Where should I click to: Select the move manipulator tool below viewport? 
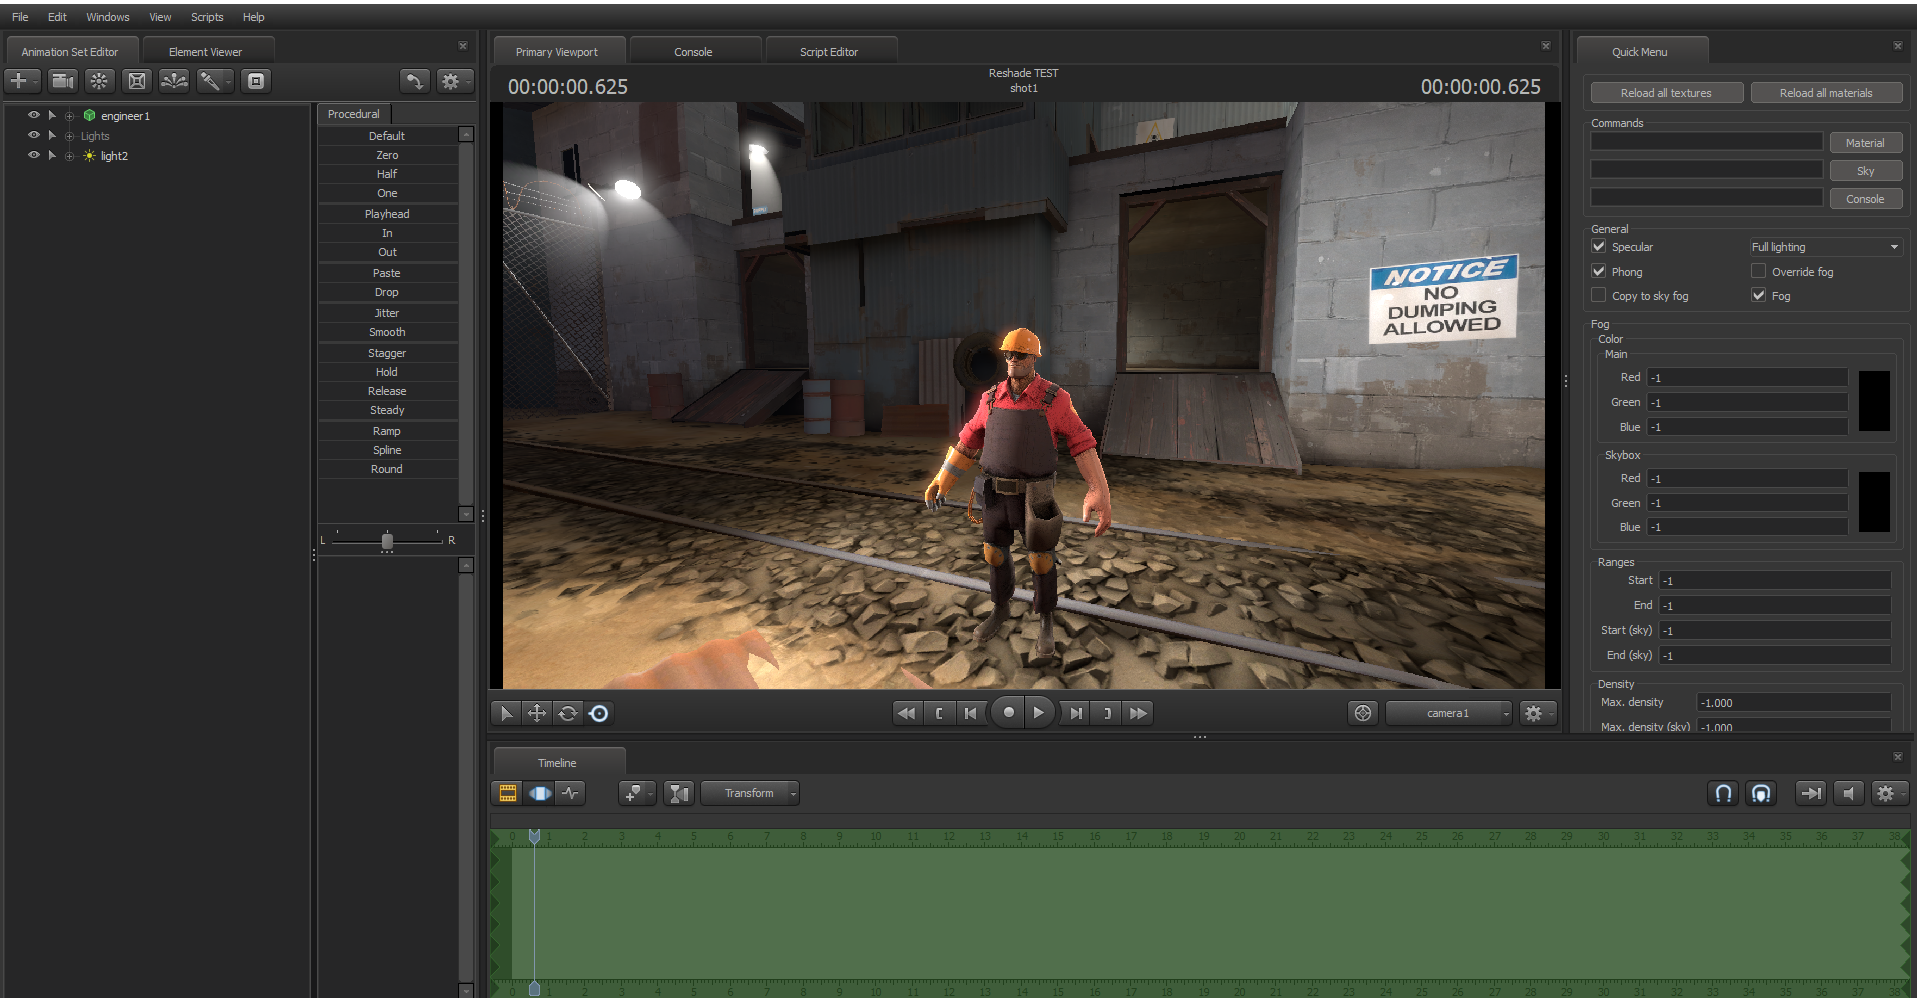pos(537,713)
